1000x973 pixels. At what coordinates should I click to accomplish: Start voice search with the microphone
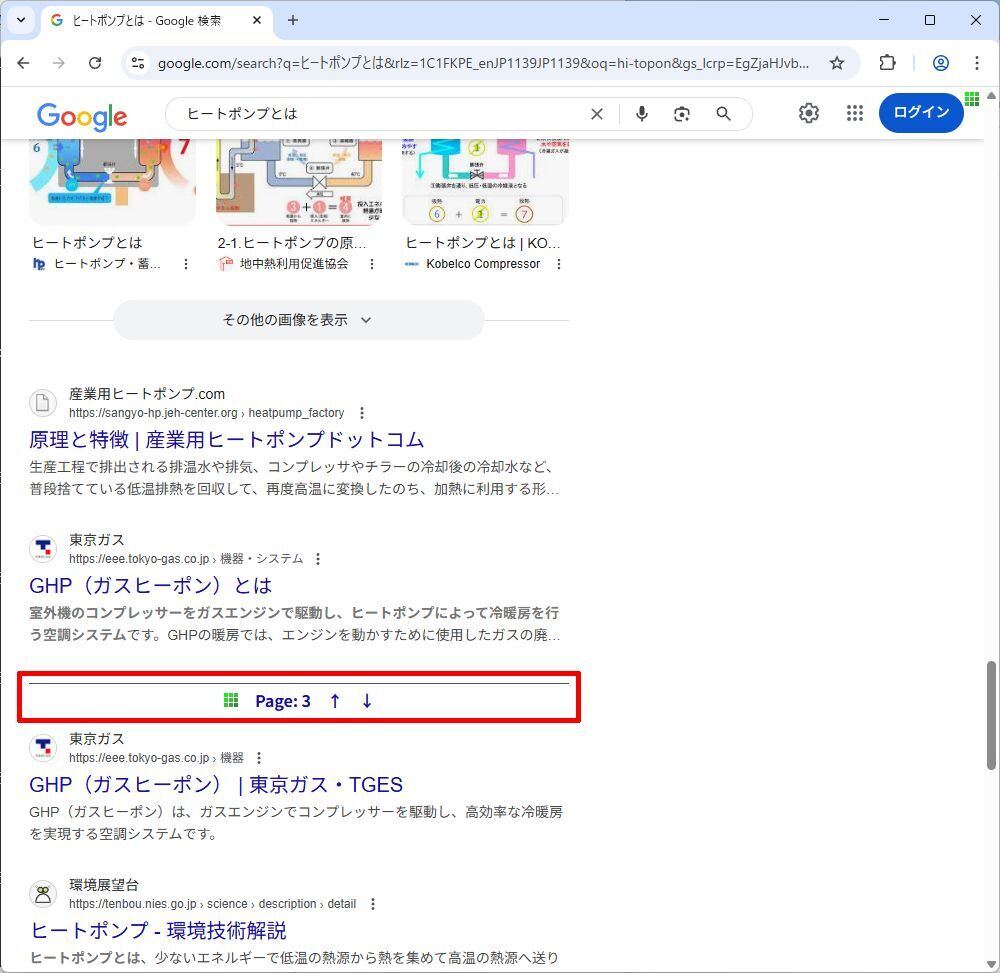point(642,113)
